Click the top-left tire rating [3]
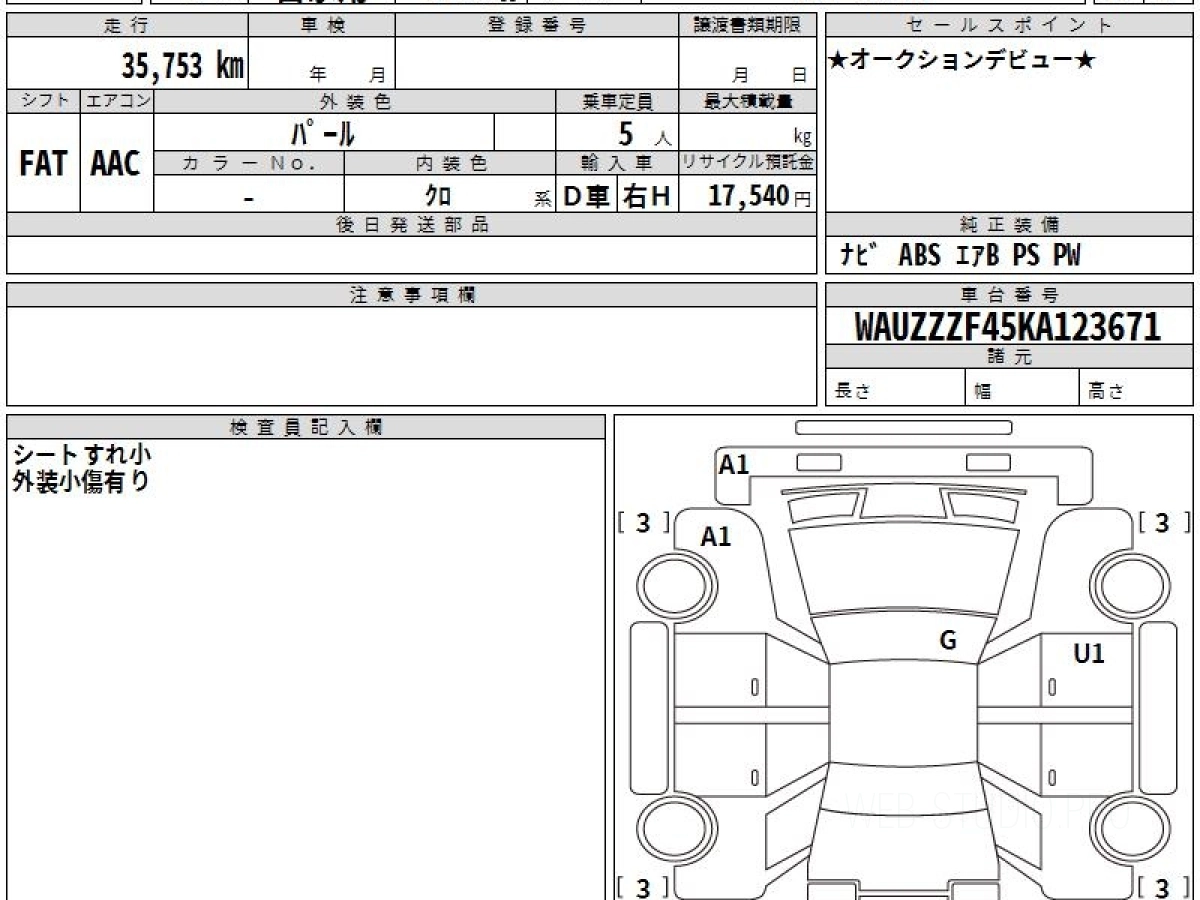Screen dimensions: 1200x900 (x=644, y=522)
